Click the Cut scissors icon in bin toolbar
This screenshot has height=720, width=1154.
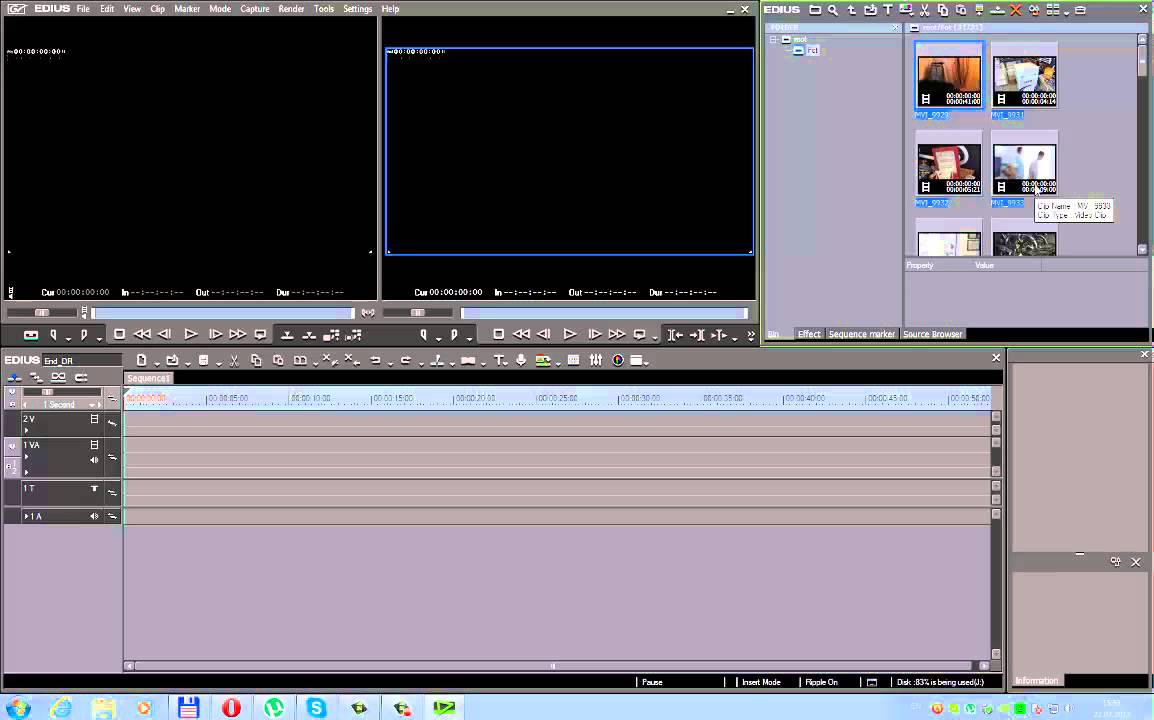pos(924,10)
